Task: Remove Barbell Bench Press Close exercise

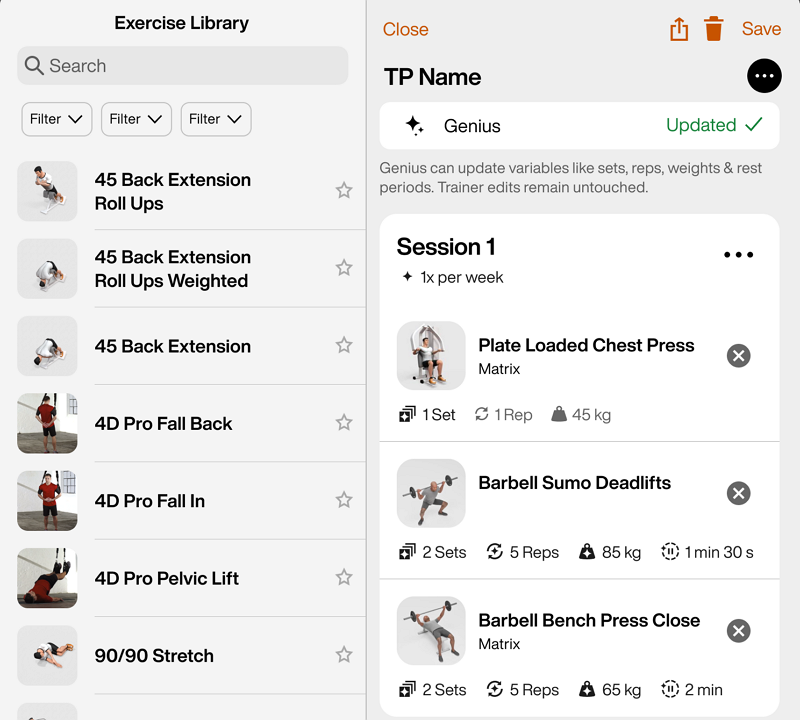Action: click(738, 630)
